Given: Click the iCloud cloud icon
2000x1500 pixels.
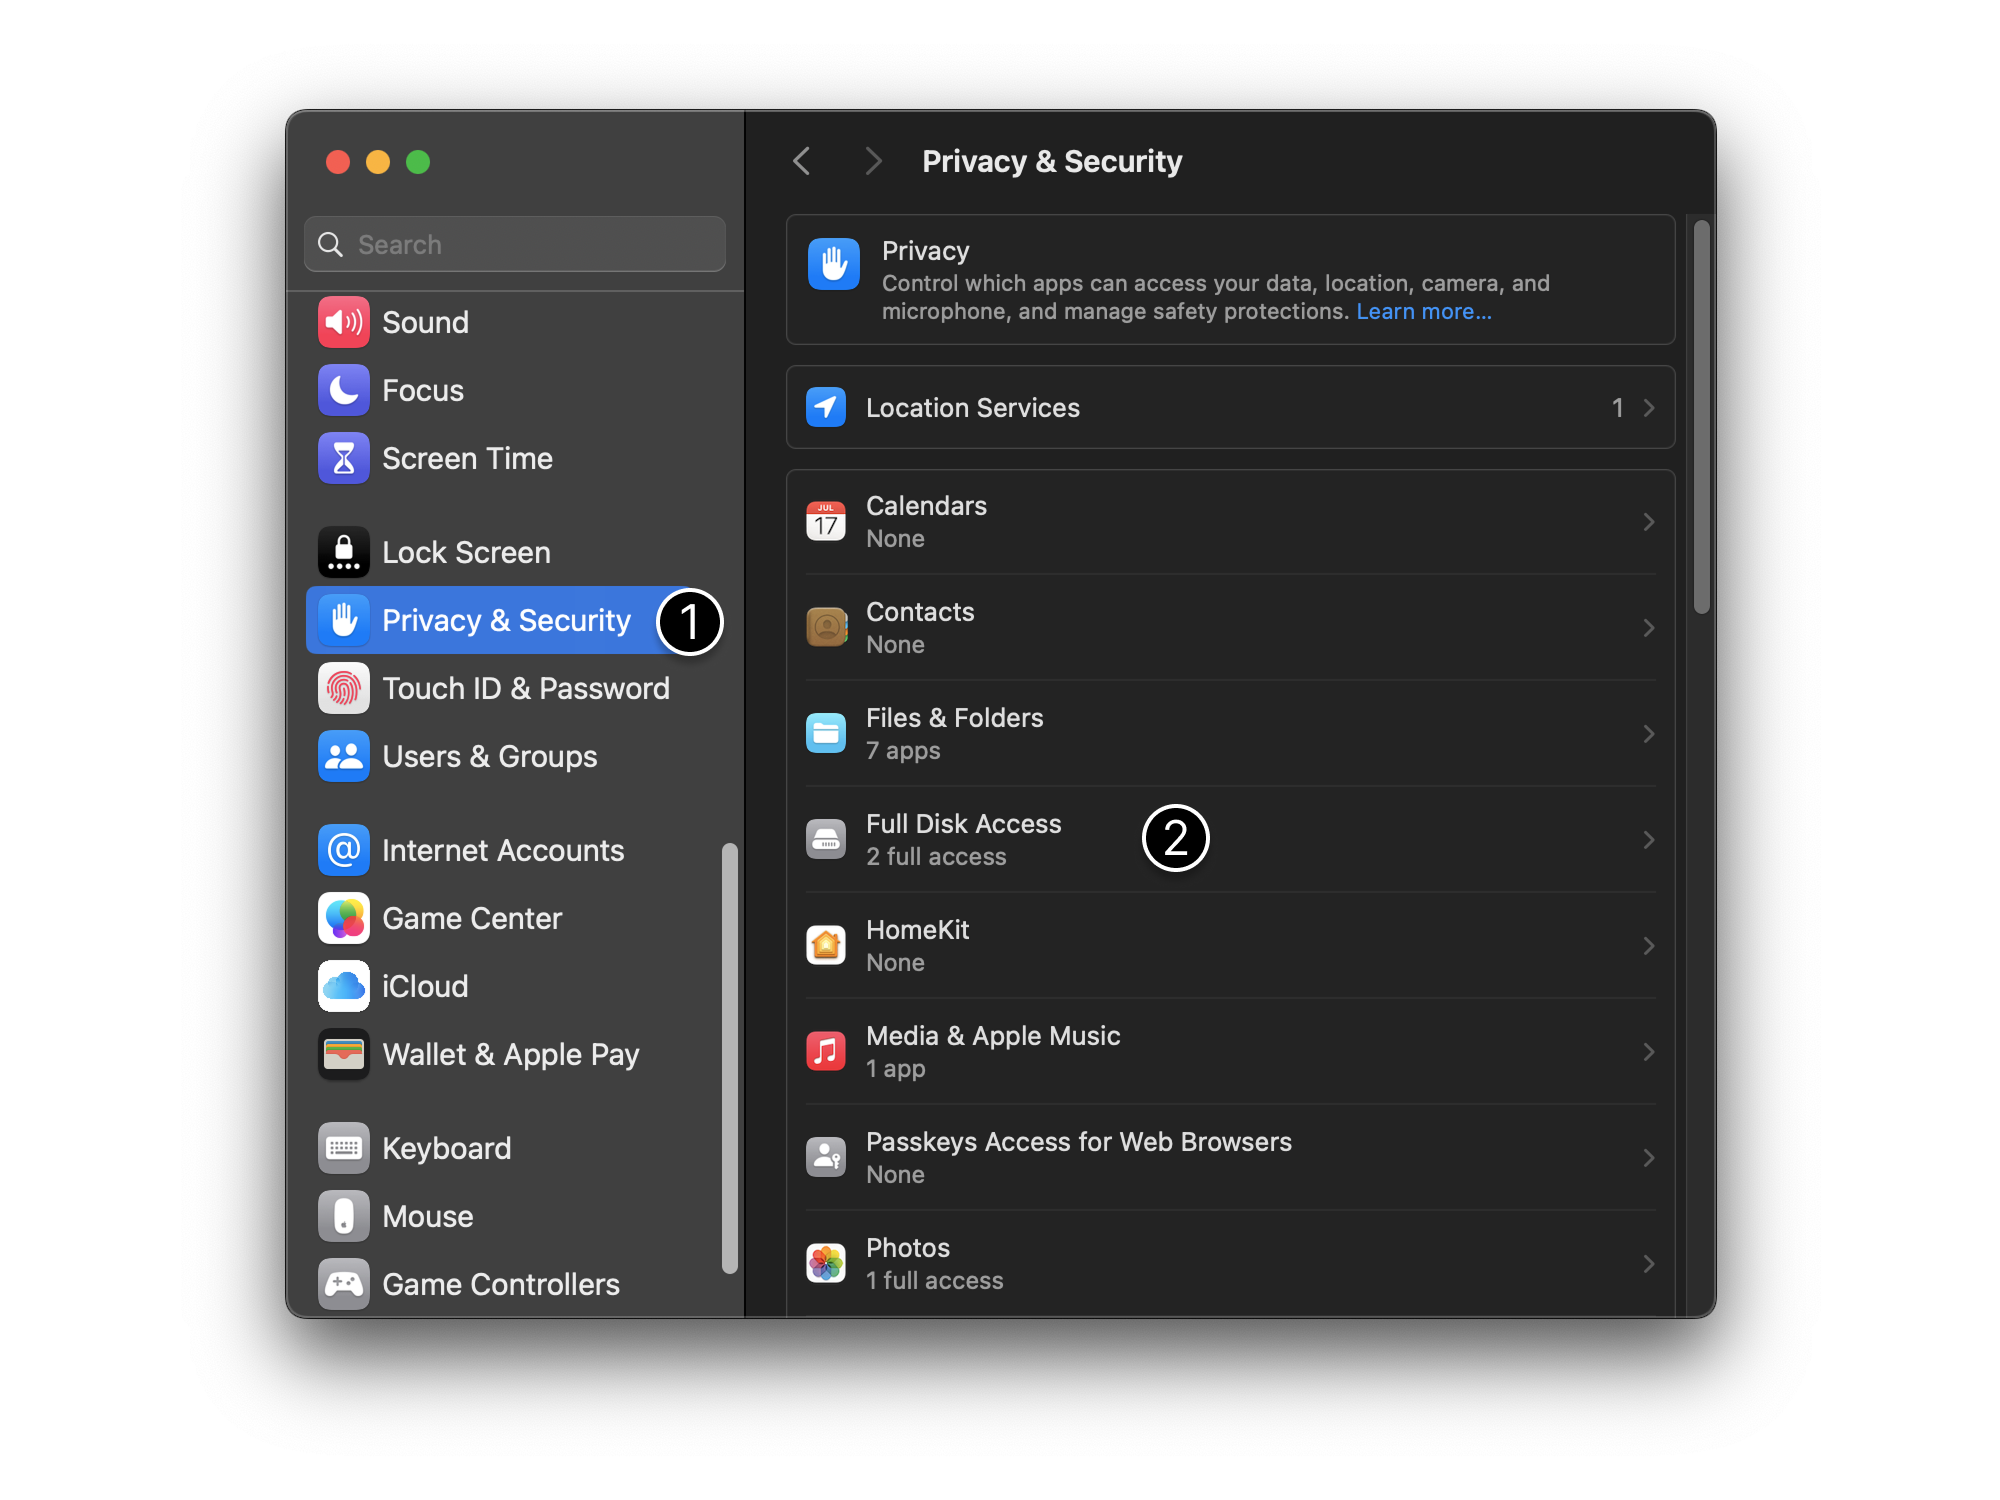Looking at the screenshot, I should click(x=343, y=986).
